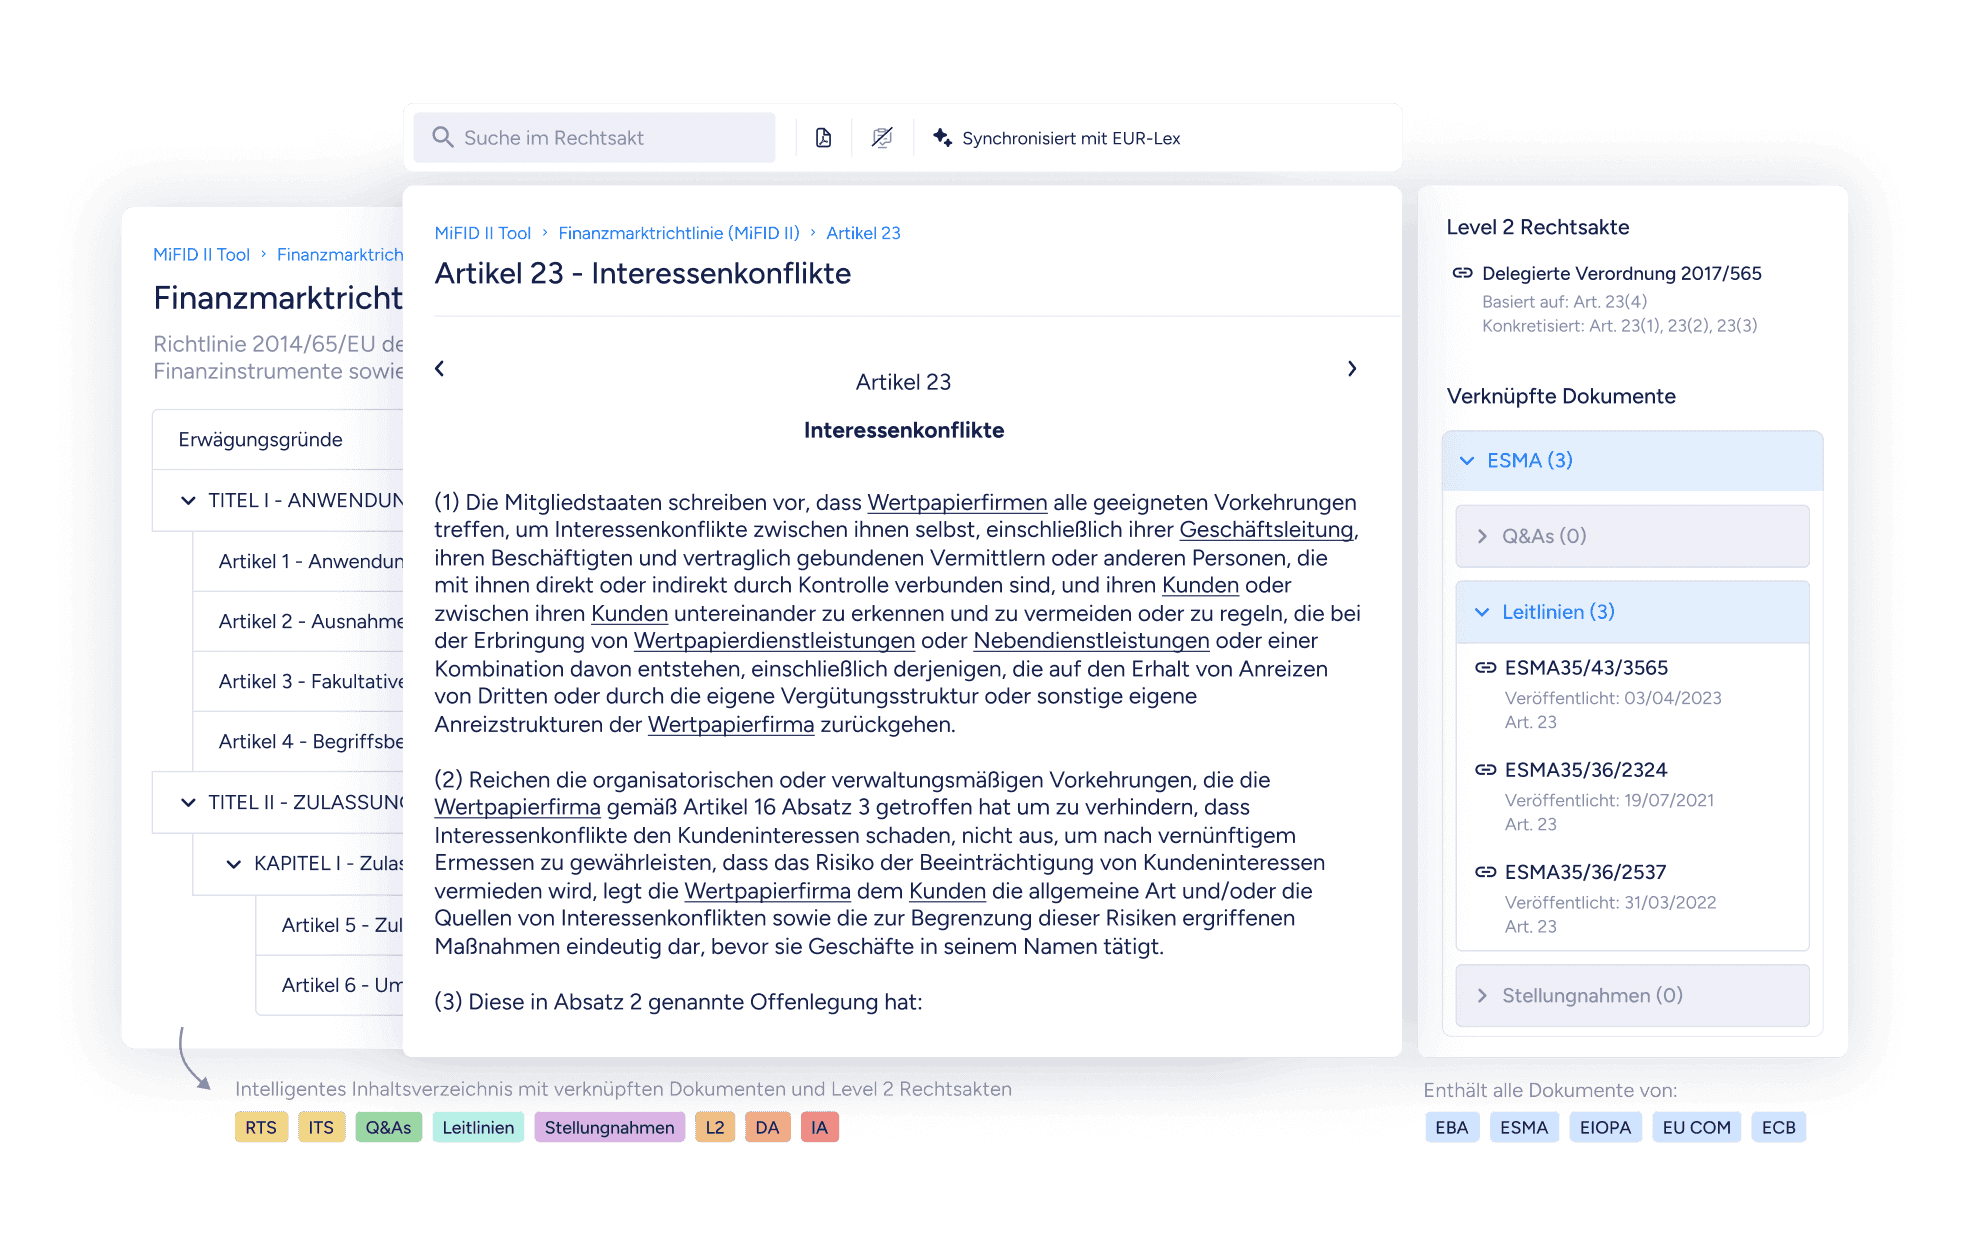
Task: Click the mint 'Leitlinien' tag
Action: [x=478, y=1127]
